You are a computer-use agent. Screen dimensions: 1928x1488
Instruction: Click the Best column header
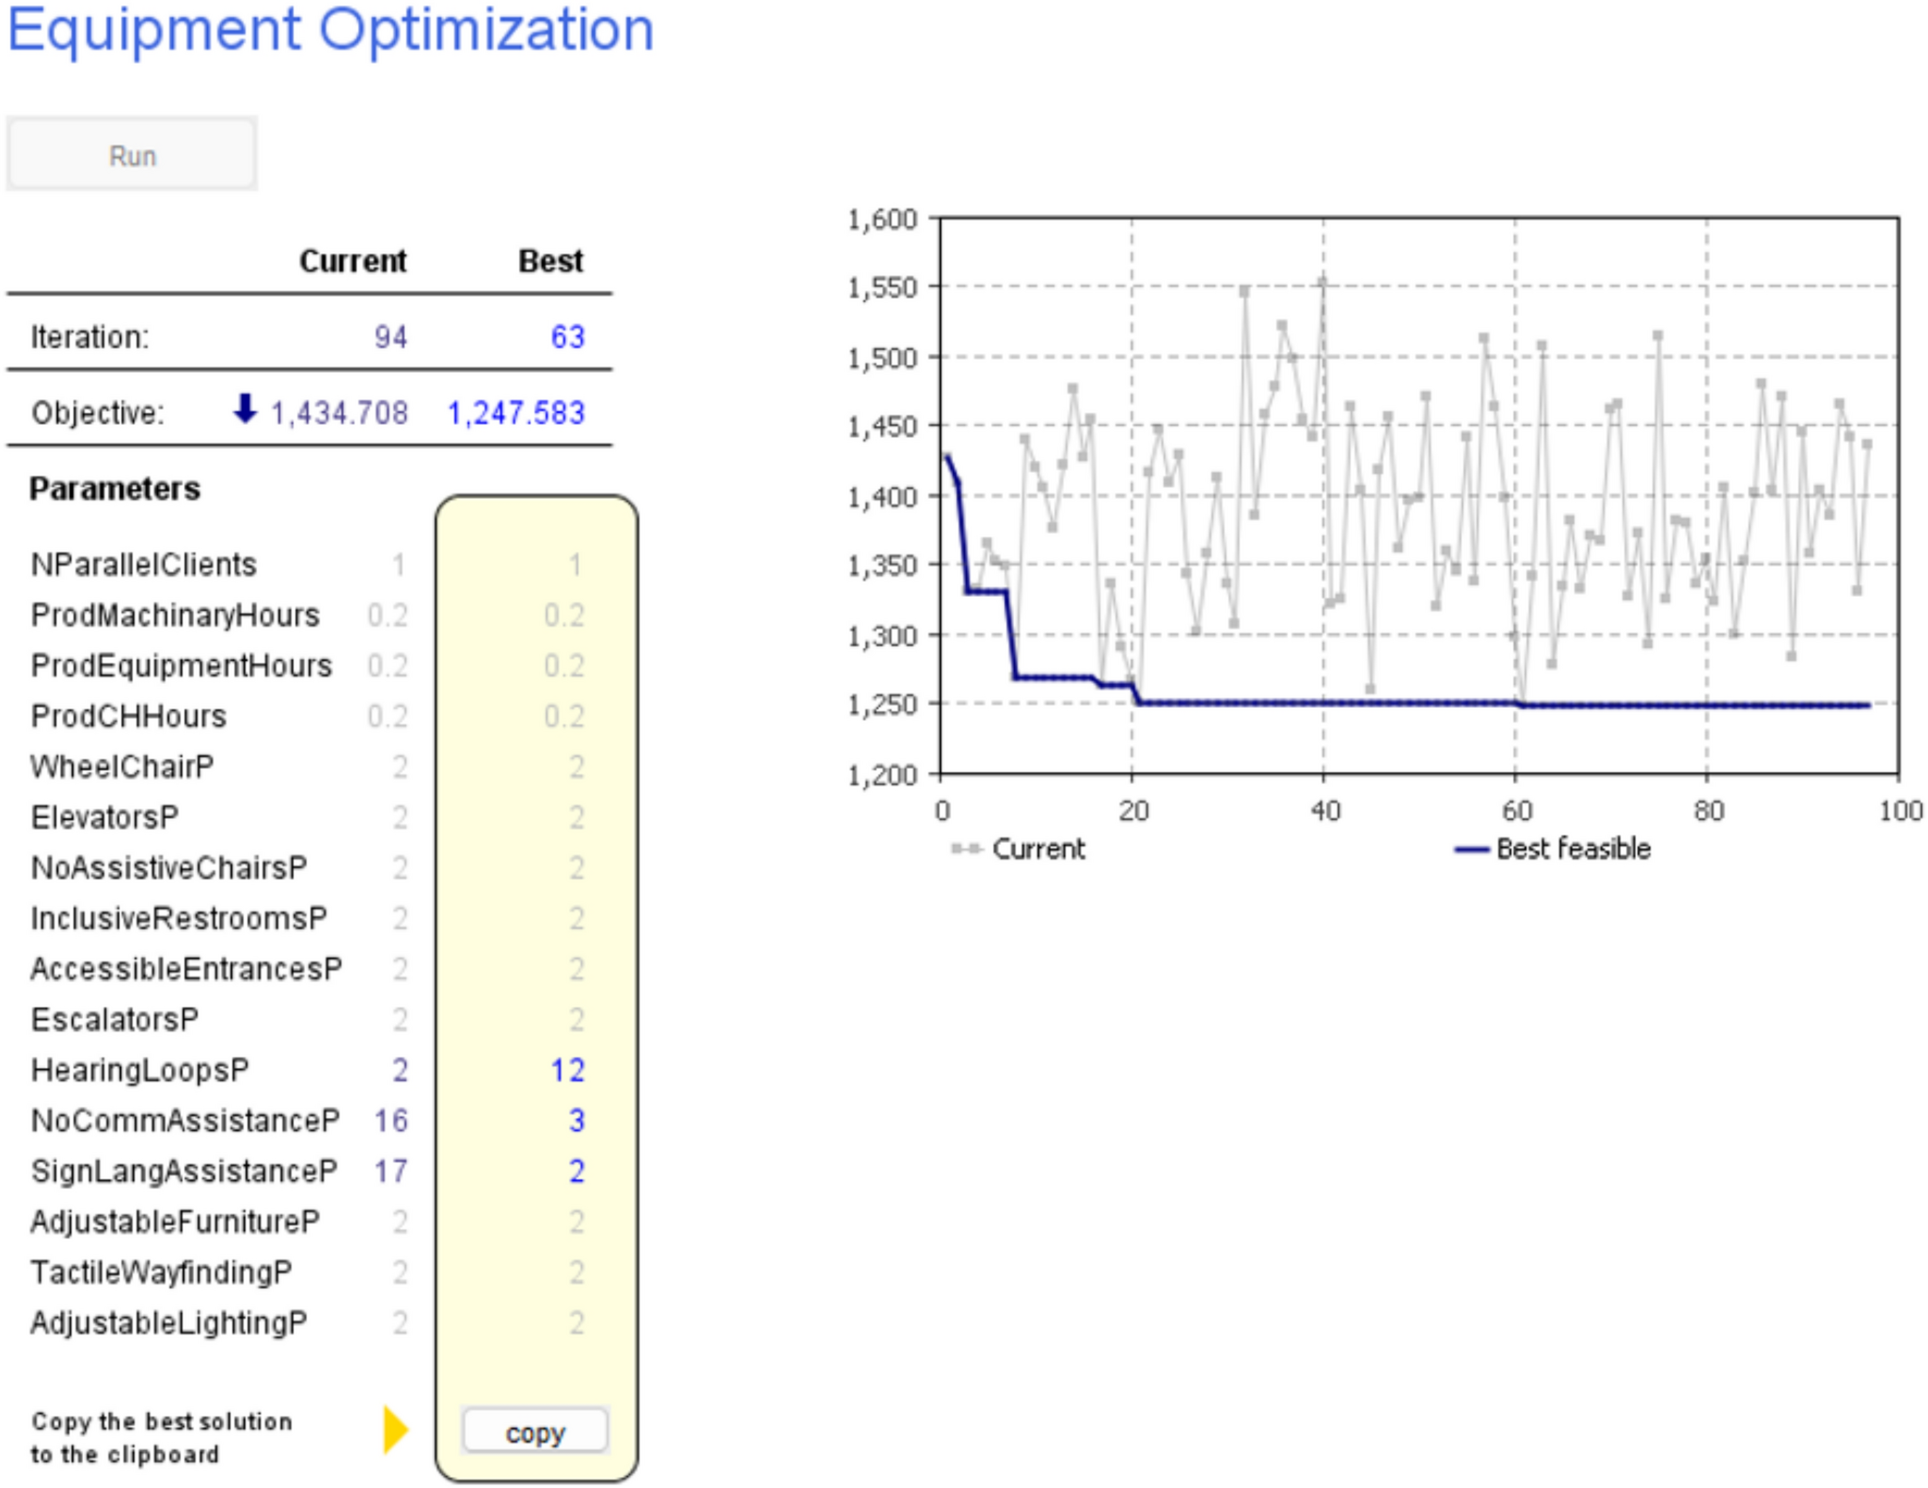pyautogui.click(x=550, y=261)
